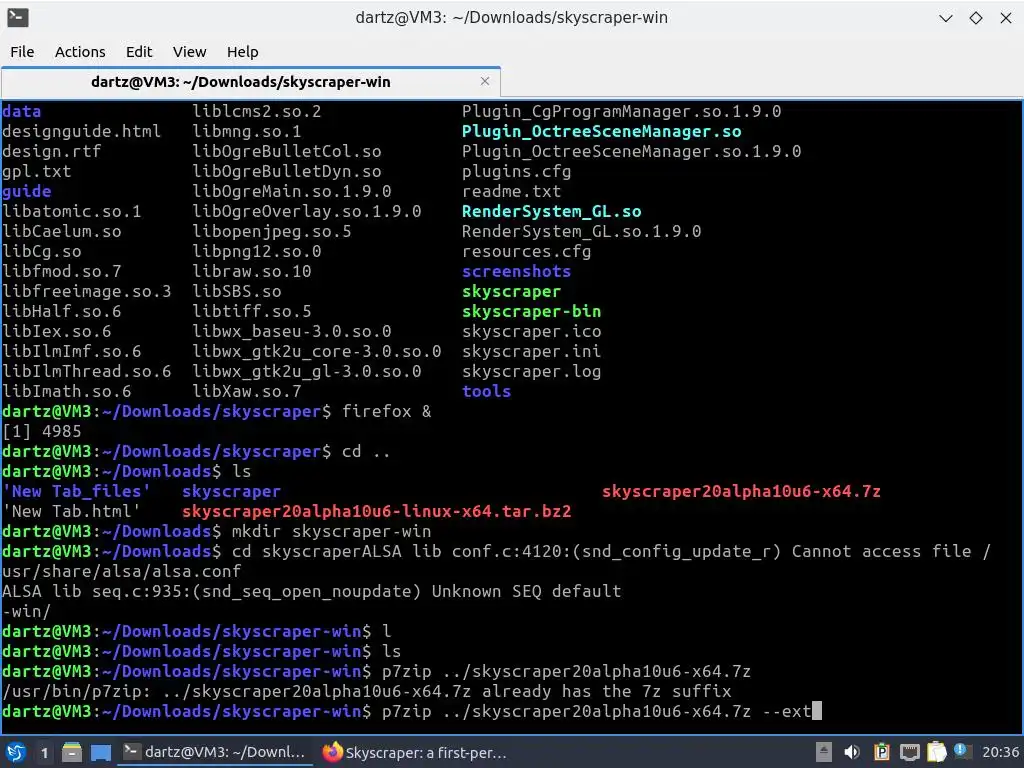Click 'skyscraper.log' in the listing

click(532, 372)
